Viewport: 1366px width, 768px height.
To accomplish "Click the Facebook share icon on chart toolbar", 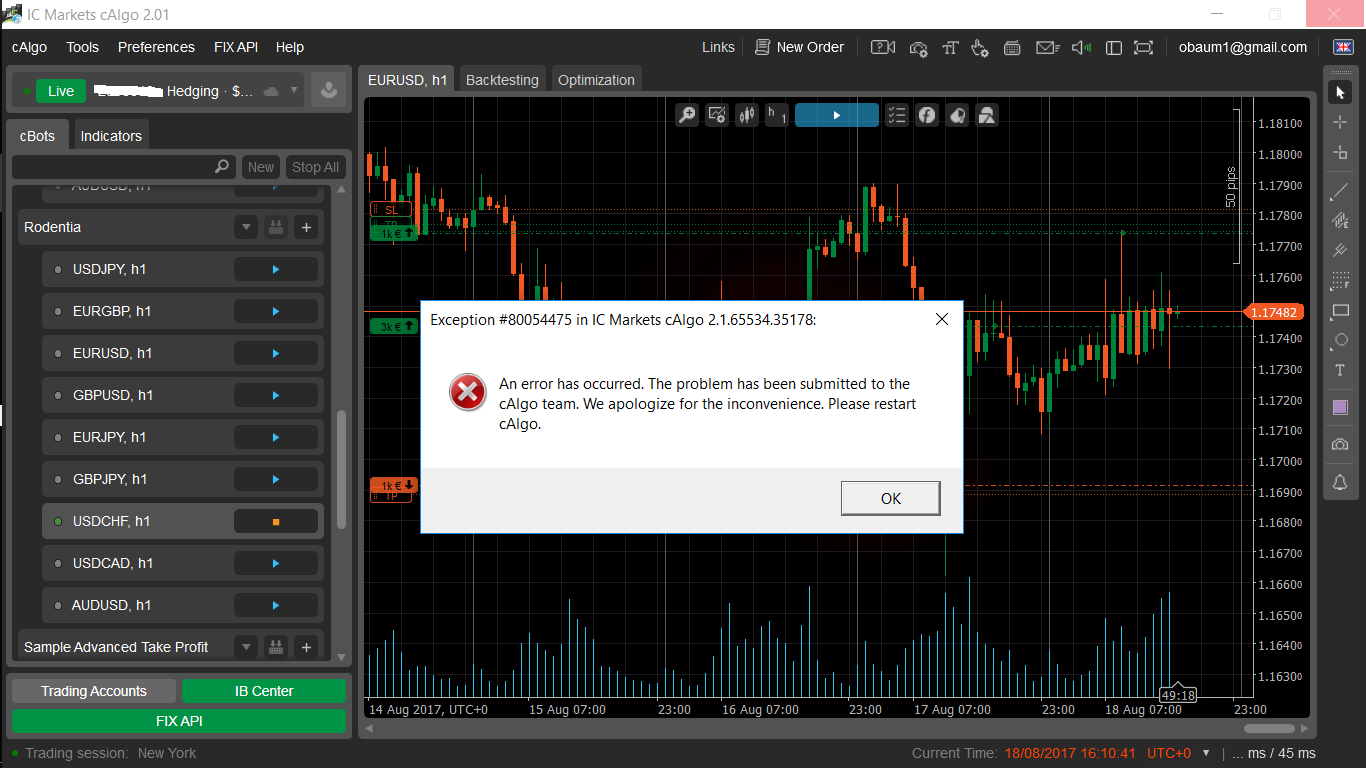I will (x=927, y=115).
